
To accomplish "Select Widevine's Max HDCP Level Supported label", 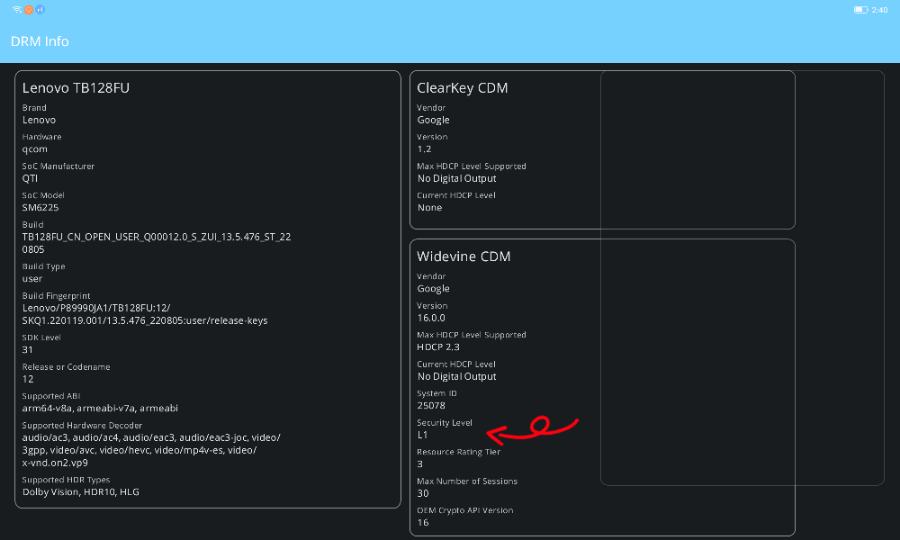I will [x=471, y=335].
